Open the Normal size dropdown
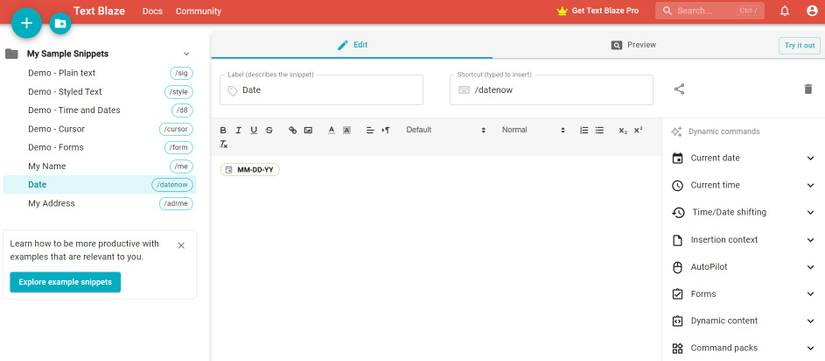 point(533,130)
